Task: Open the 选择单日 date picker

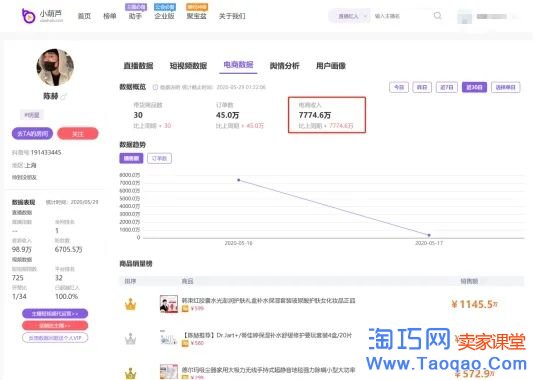Action: pos(506,87)
